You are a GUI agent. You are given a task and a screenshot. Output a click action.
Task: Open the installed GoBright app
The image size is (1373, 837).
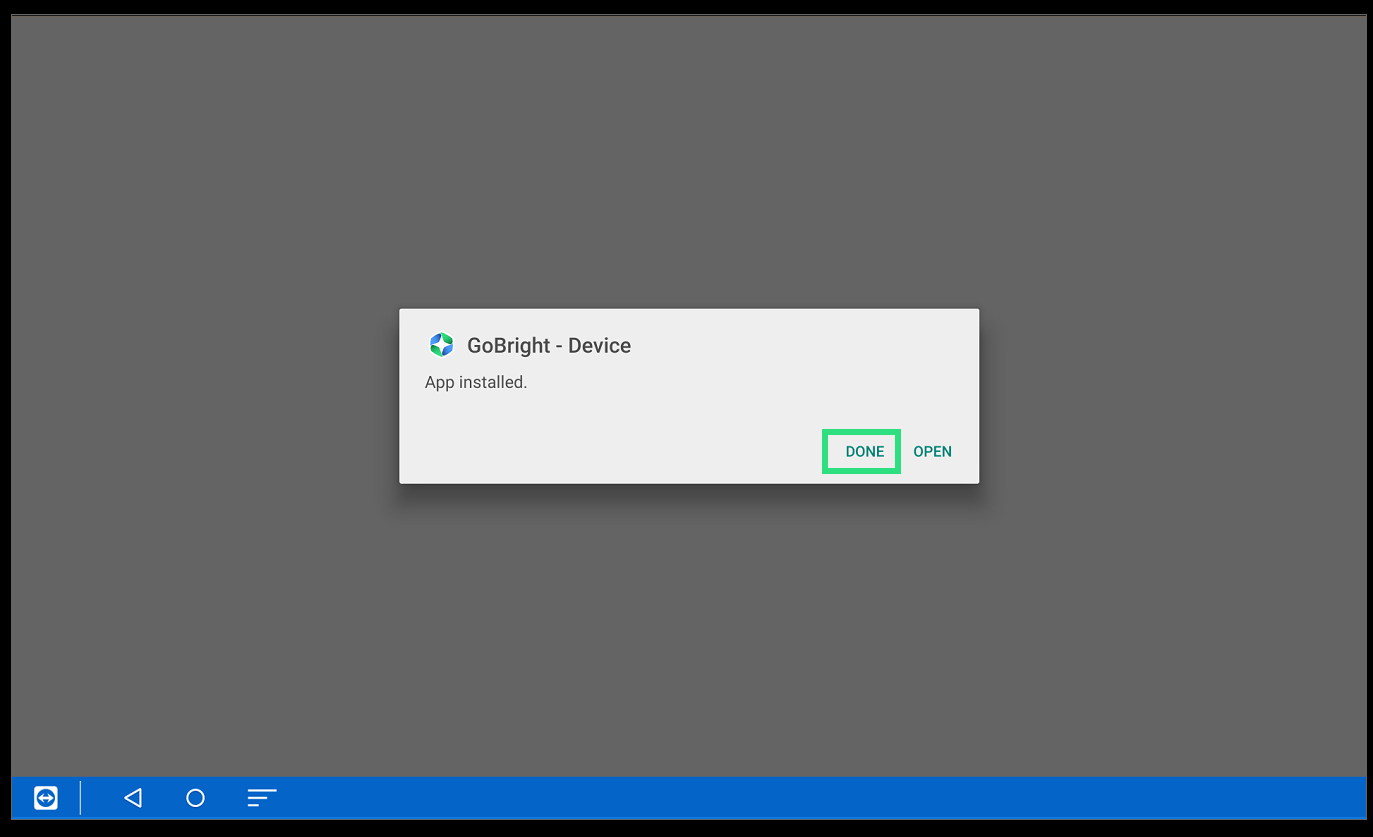932,452
